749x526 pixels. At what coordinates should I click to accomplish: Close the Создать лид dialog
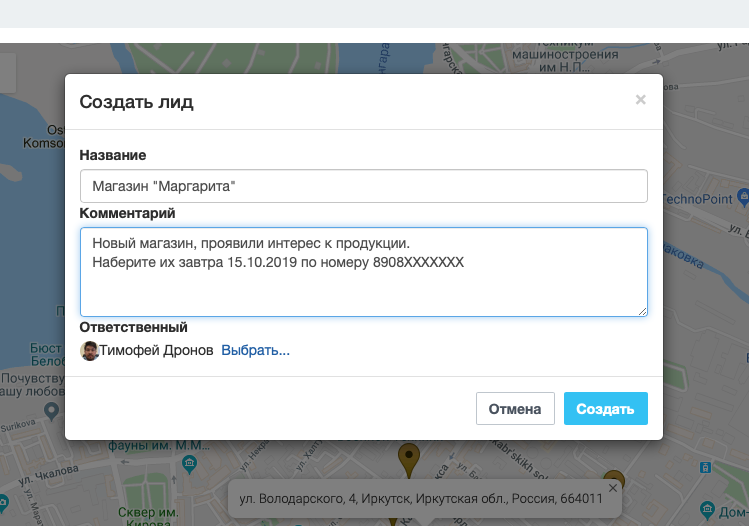point(640,100)
